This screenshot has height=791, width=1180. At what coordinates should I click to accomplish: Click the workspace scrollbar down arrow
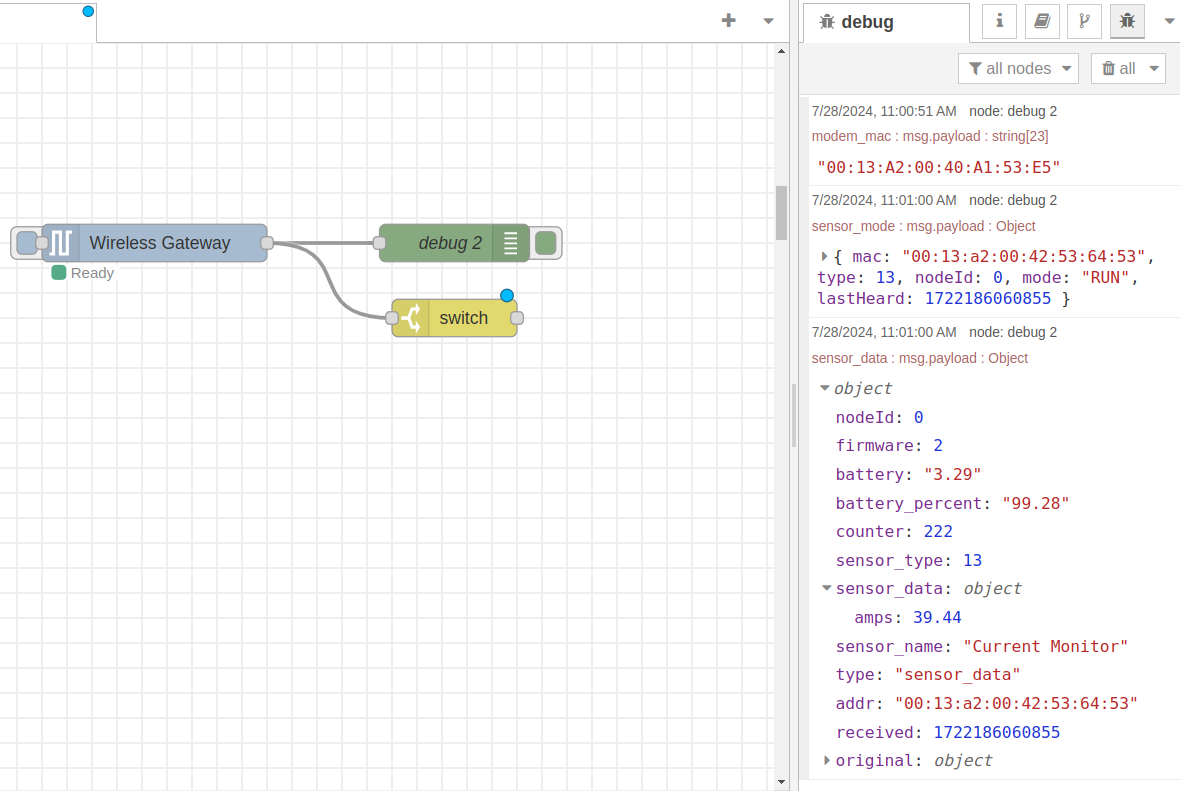[781, 782]
